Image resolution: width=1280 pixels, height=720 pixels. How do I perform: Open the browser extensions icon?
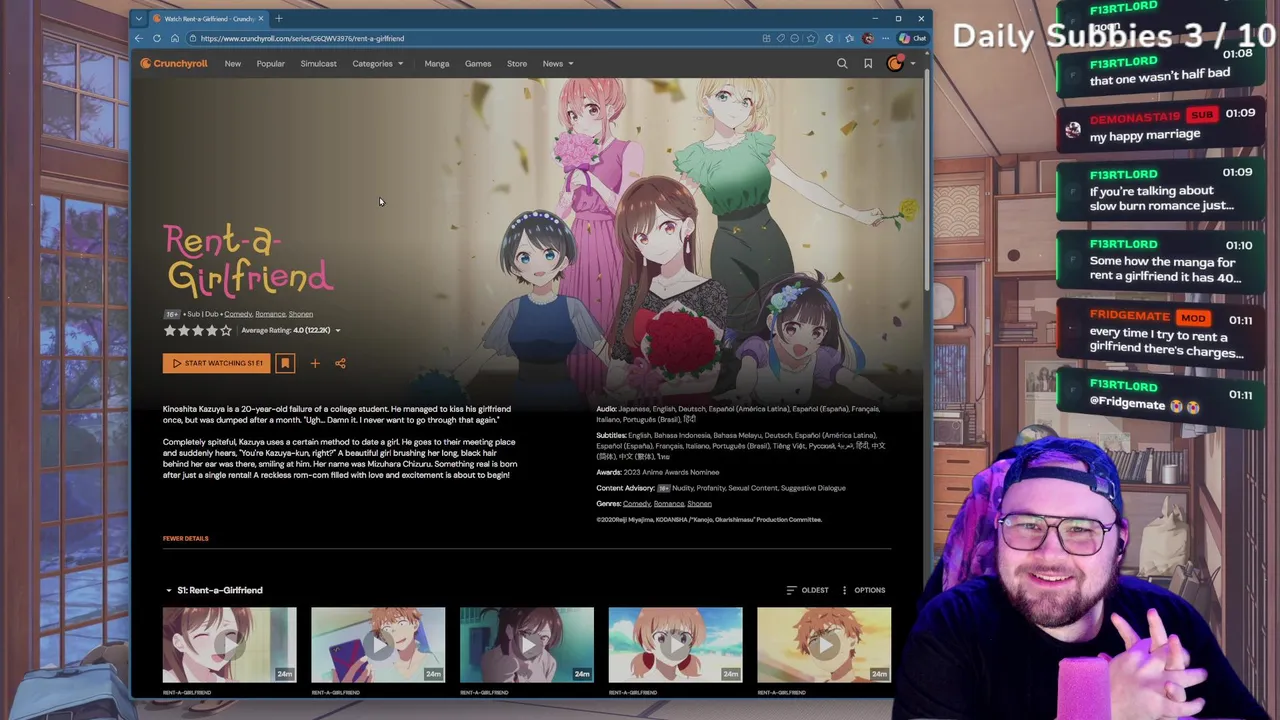pyautogui.click(x=829, y=38)
